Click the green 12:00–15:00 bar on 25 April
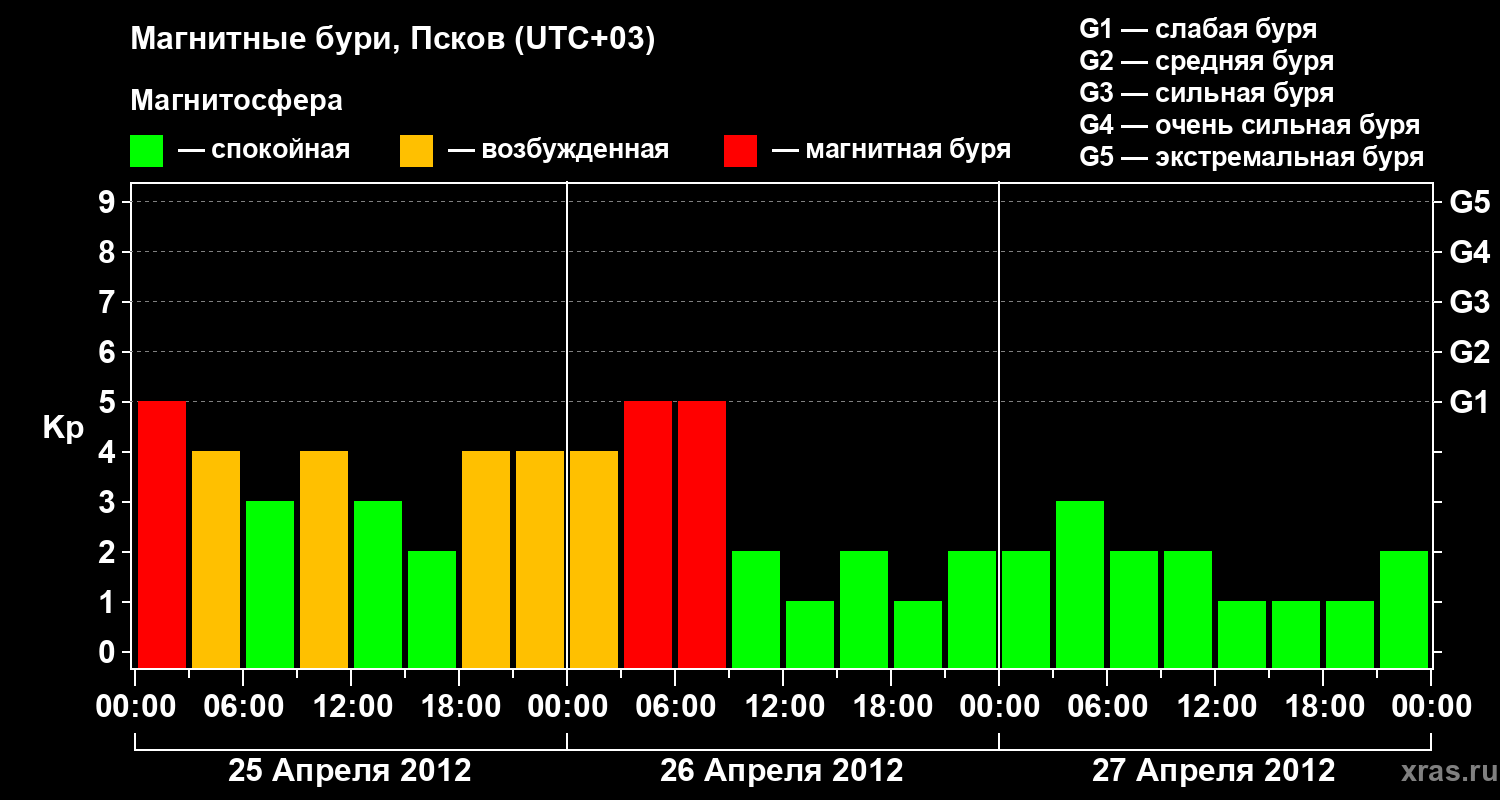Screen dimensions: 1500x800 click(x=378, y=584)
